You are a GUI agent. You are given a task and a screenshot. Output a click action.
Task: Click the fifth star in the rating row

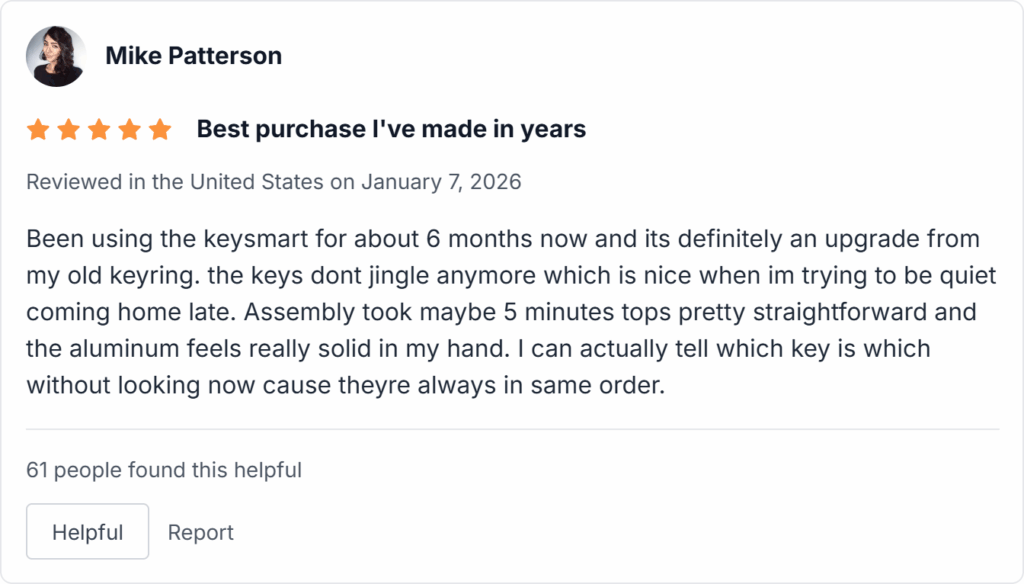coord(161,128)
